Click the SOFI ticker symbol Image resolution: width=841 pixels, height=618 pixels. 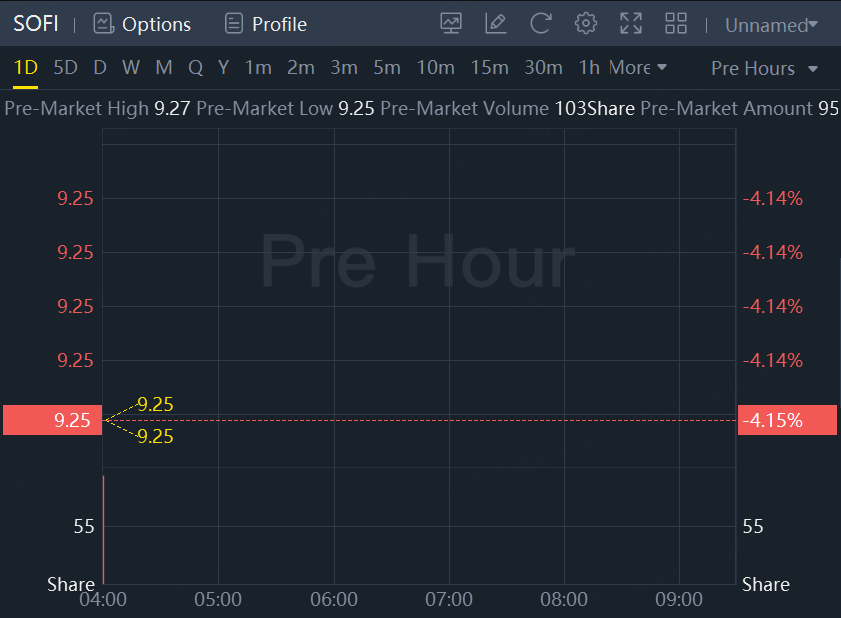click(x=36, y=24)
